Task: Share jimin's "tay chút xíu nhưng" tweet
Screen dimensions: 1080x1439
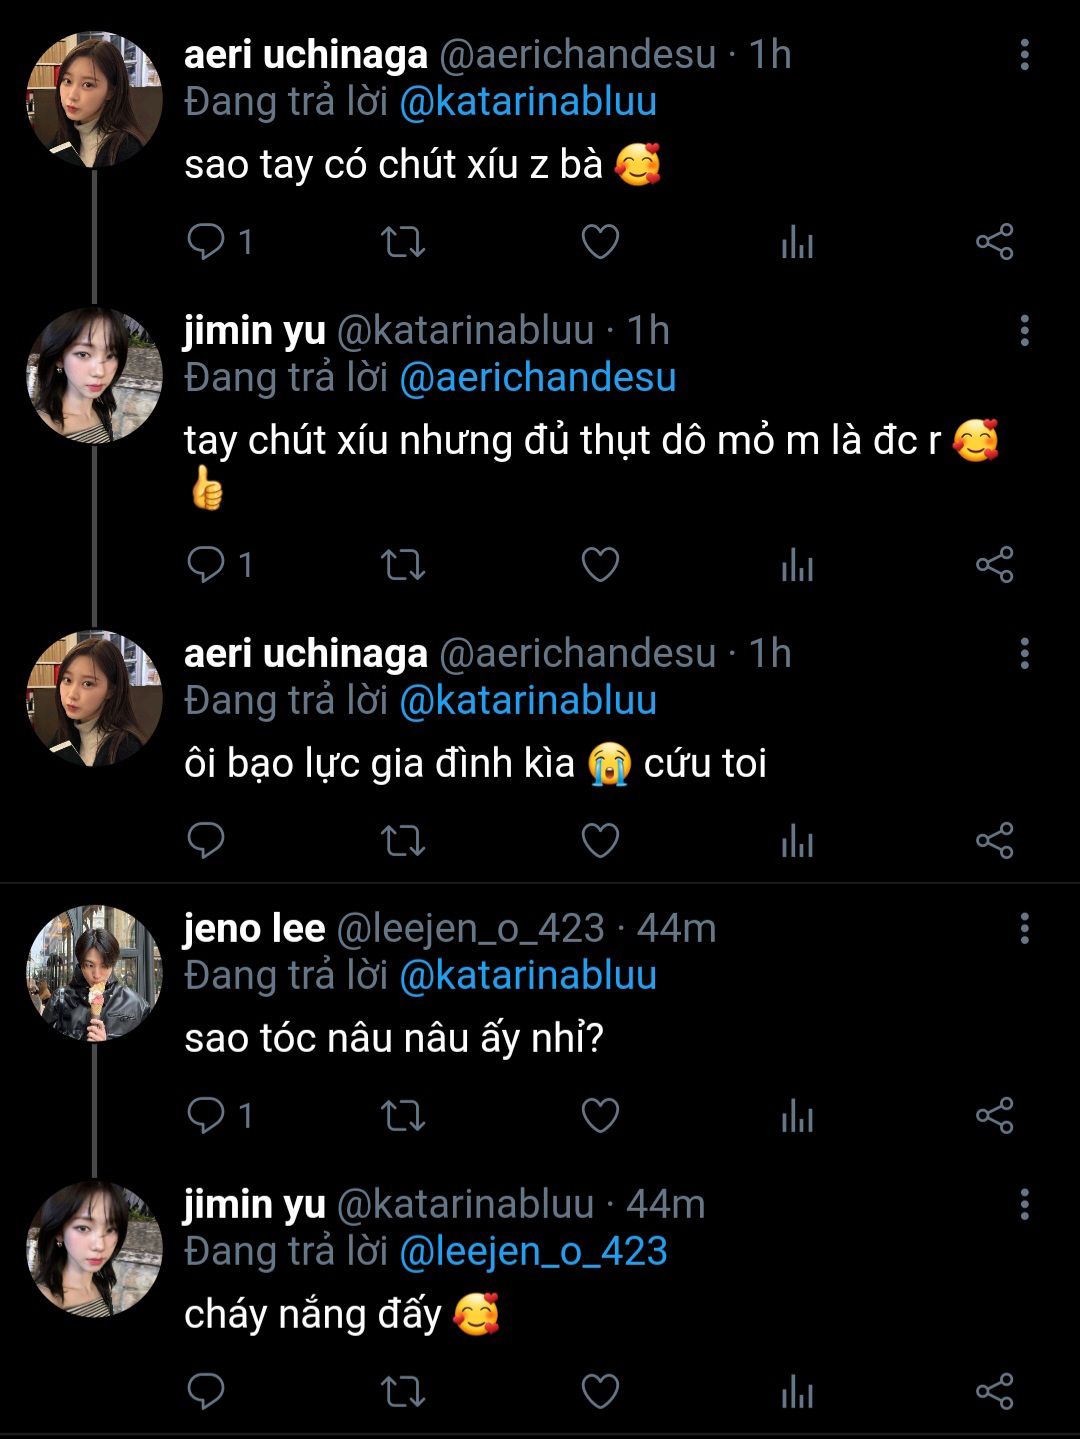Action: coord(994,565)
